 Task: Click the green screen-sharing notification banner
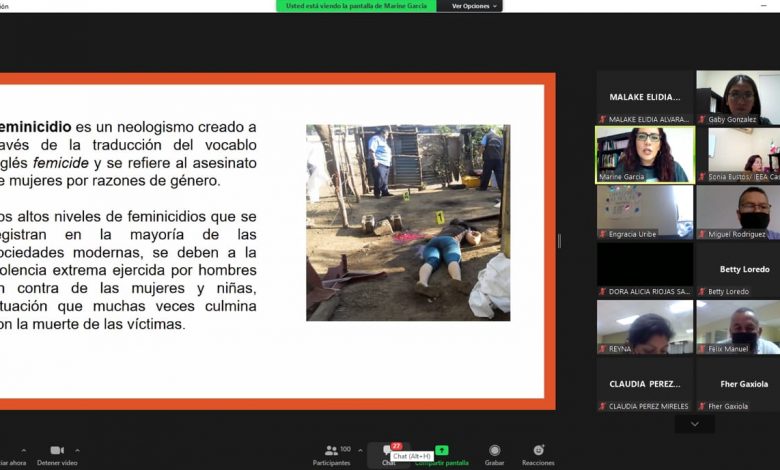pyautogui.click(x=356, y=6)
